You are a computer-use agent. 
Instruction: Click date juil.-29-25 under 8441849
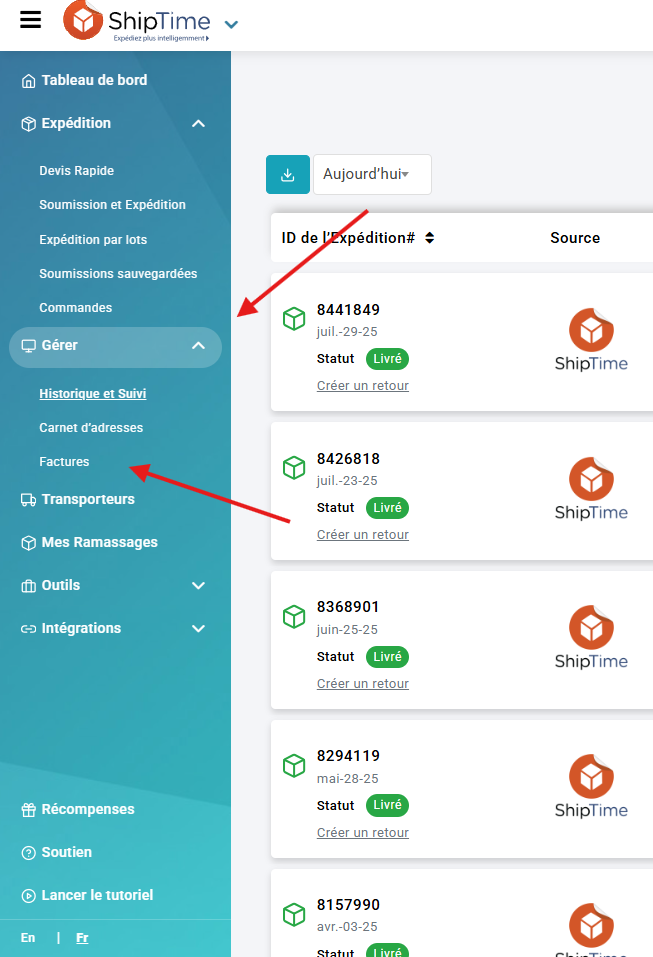[347, 331]
